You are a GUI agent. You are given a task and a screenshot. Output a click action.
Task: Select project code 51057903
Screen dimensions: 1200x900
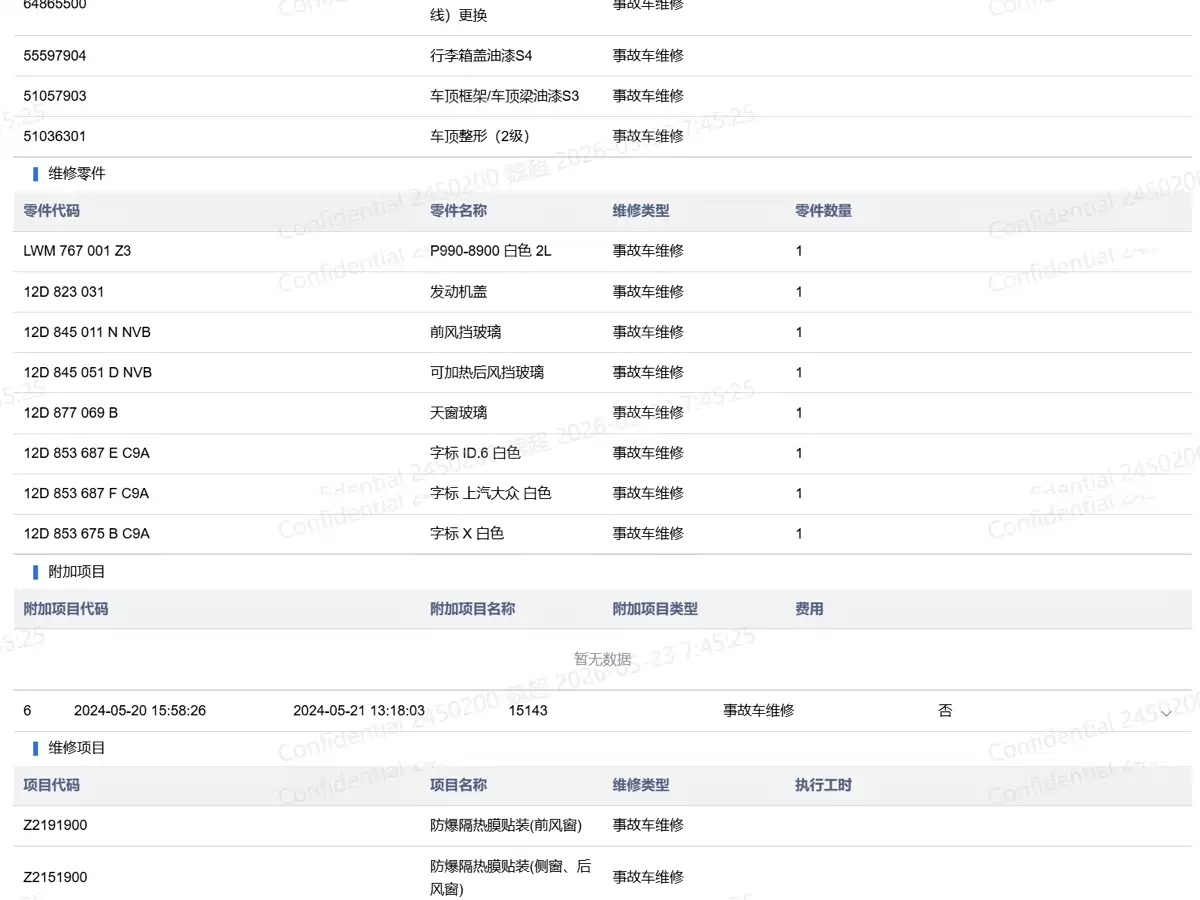tap(55, 96)
